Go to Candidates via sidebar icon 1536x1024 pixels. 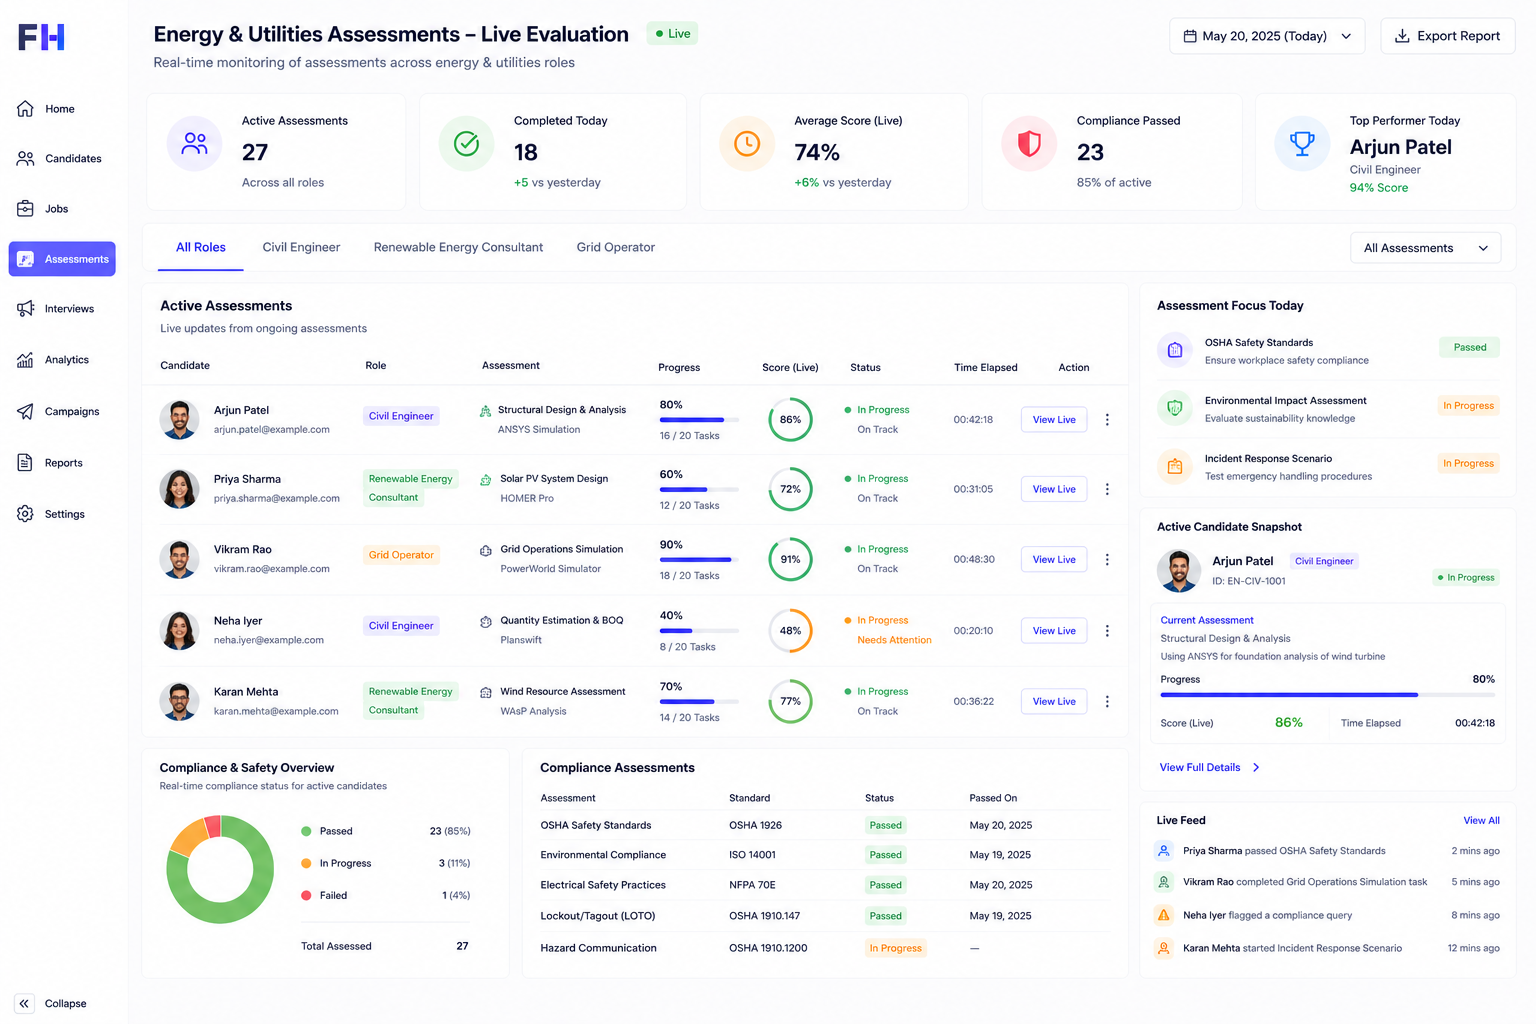[x=25, y=158]
